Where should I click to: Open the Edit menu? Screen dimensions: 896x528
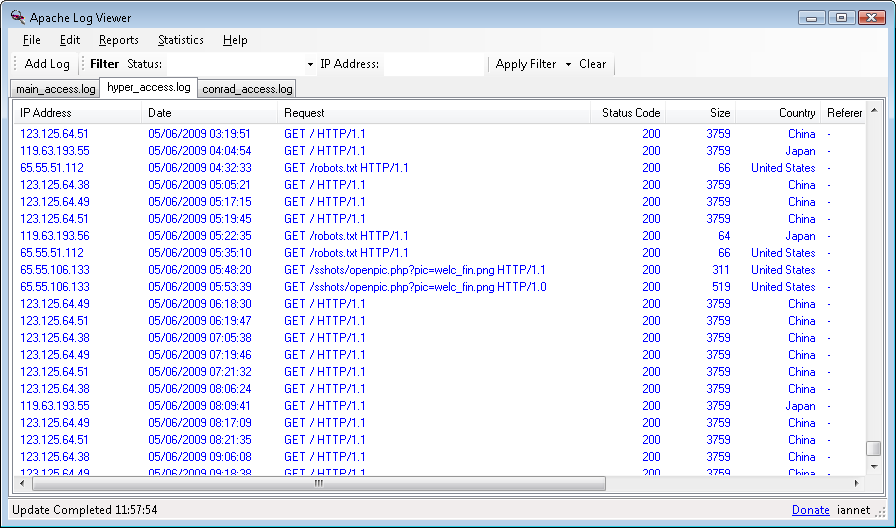70,40
